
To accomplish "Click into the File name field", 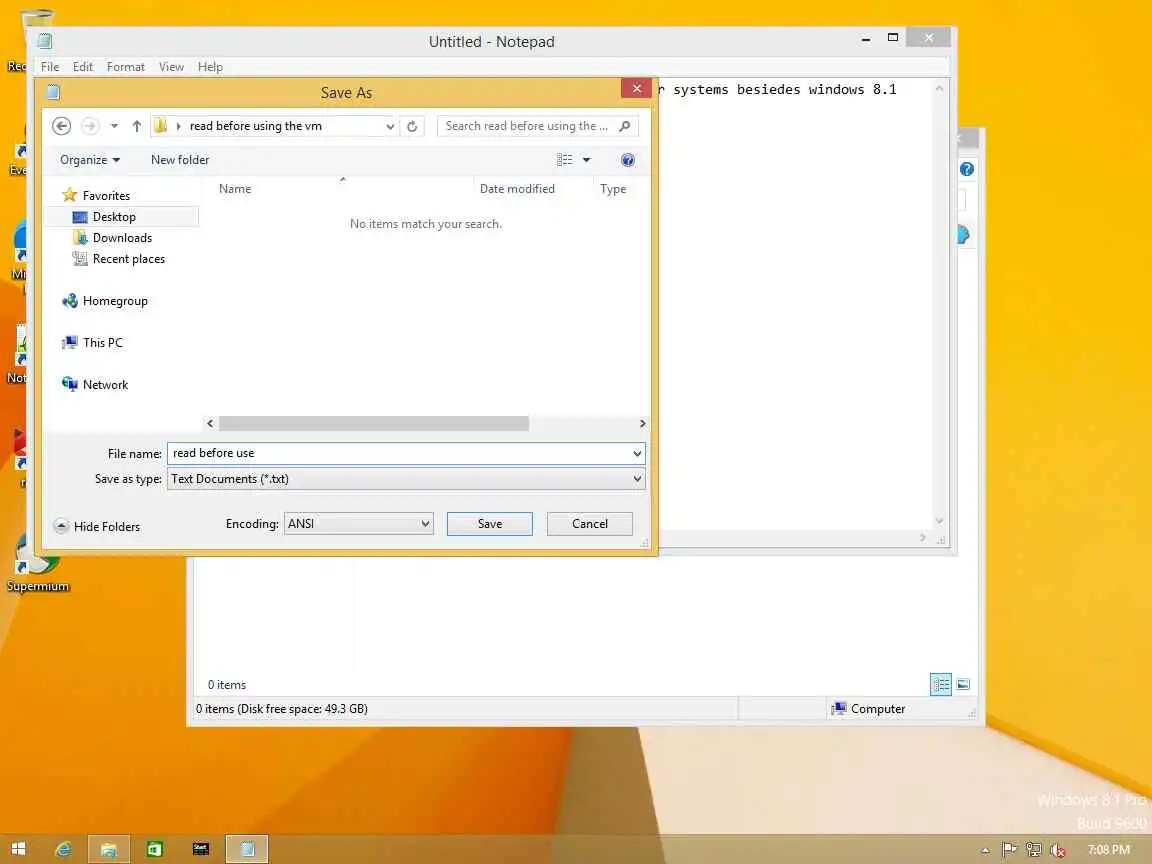I will point(398,453).
